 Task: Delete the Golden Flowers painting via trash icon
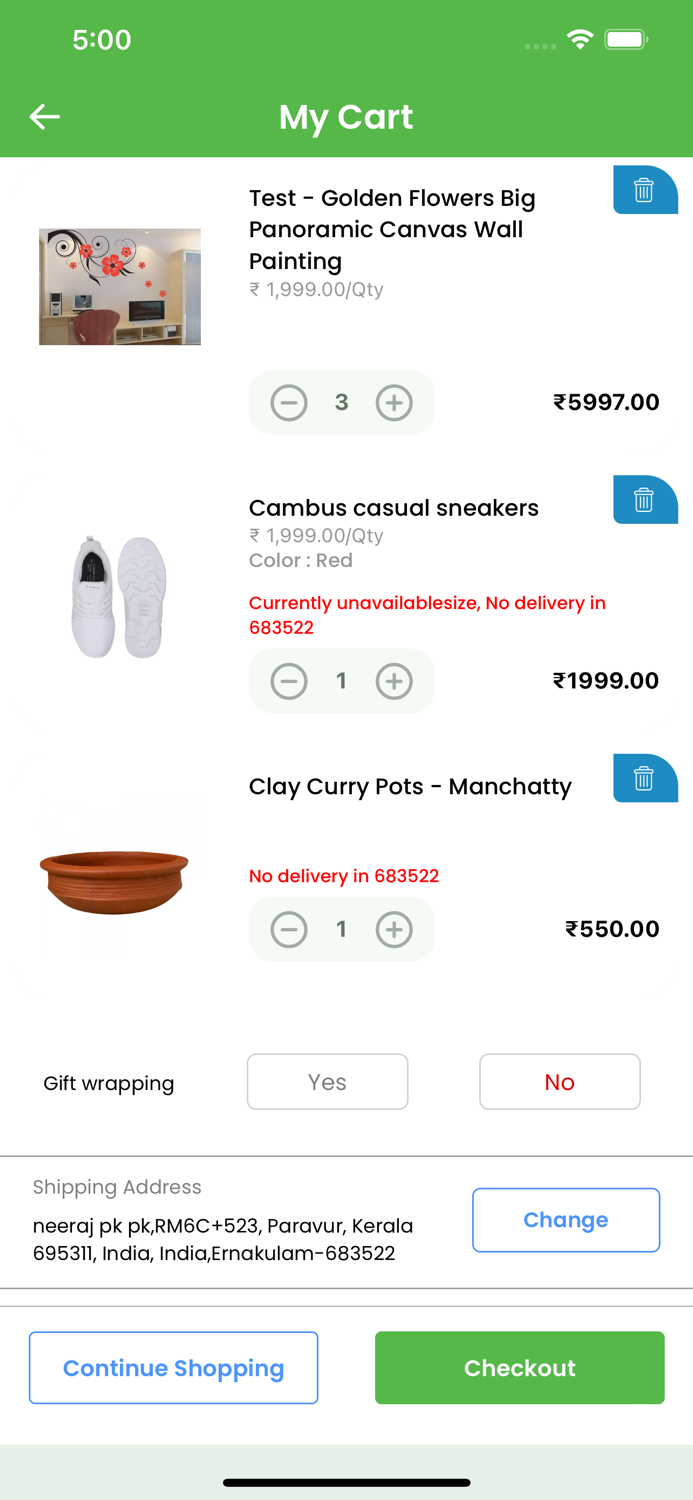tap(645, 189)
